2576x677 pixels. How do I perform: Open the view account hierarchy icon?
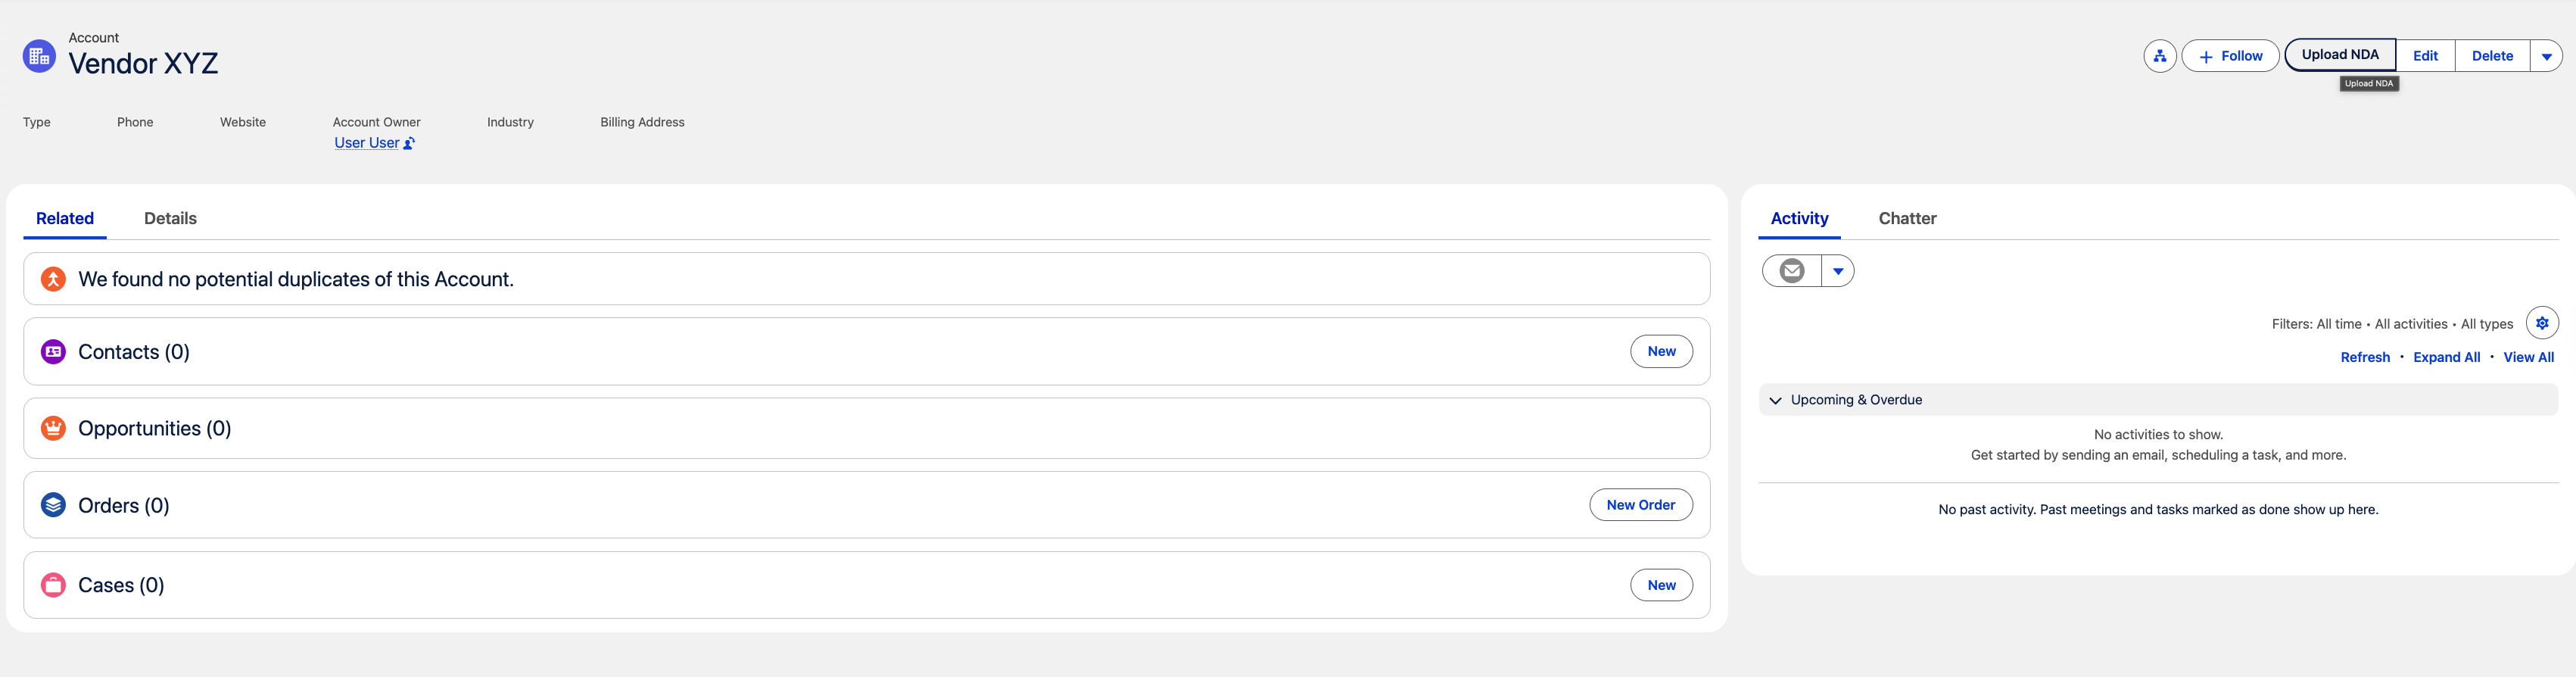click(x=2159, y=56)
